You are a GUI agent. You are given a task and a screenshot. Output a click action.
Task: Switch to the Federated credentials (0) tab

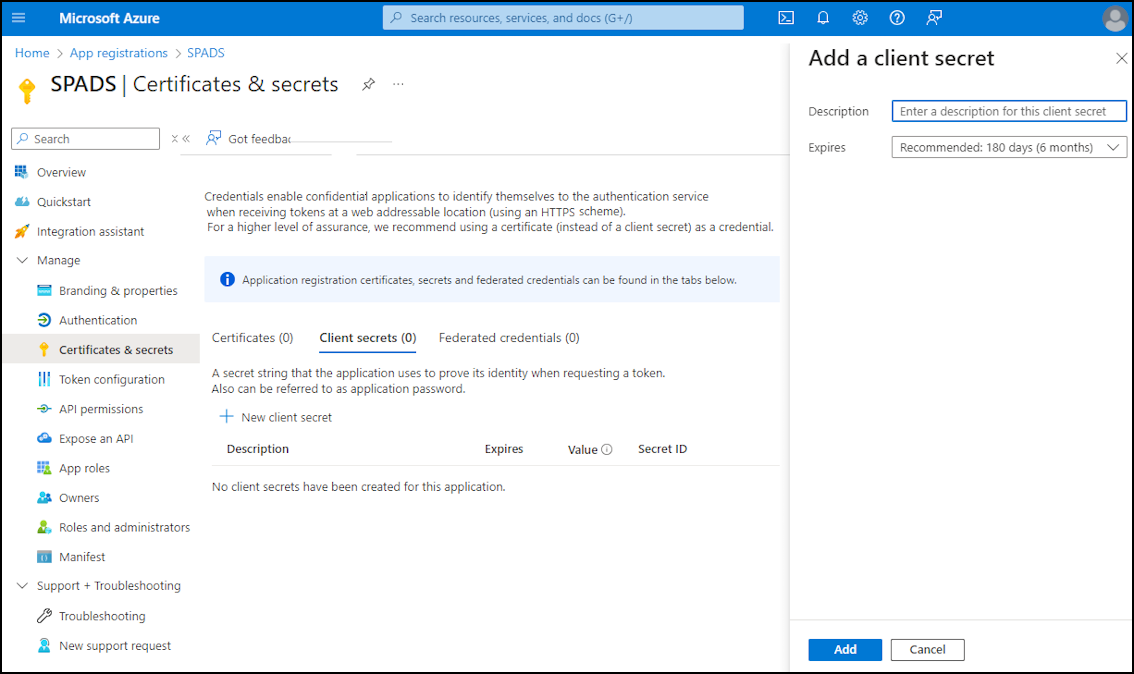tap(509, 338)
